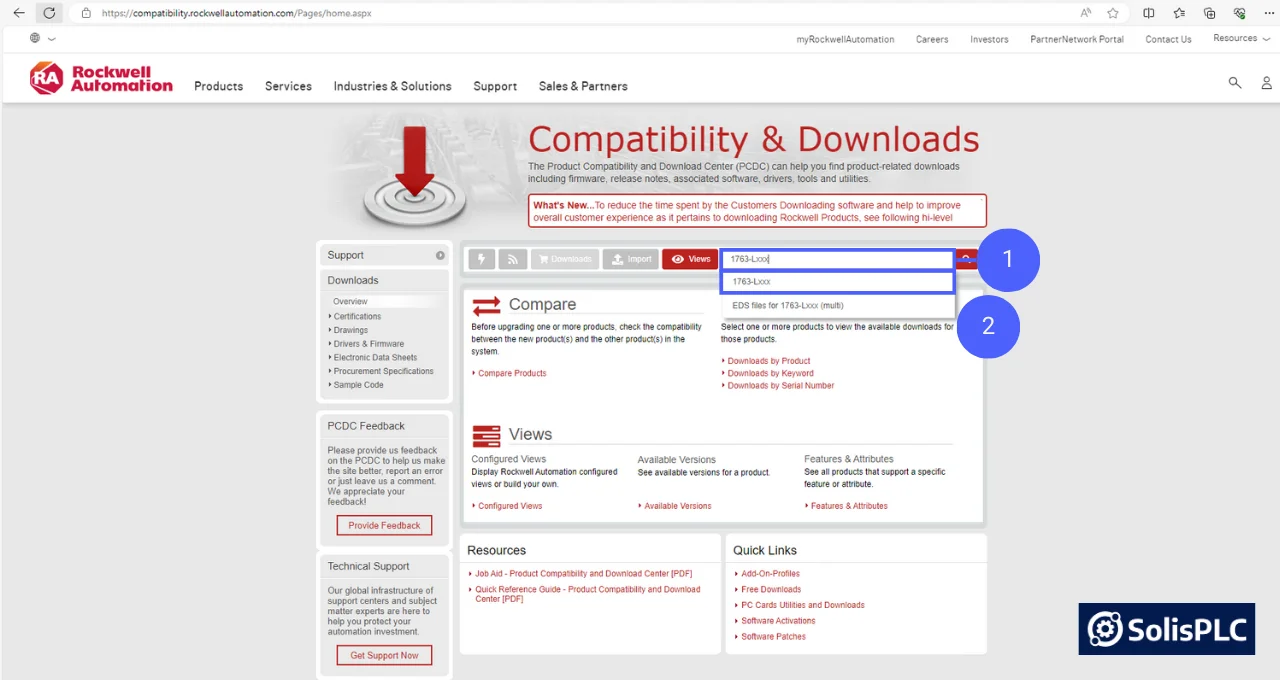This screenshot has width=1280, height=680.
Task: Follow the Compare Products link
Action: [x=512, y=372]
